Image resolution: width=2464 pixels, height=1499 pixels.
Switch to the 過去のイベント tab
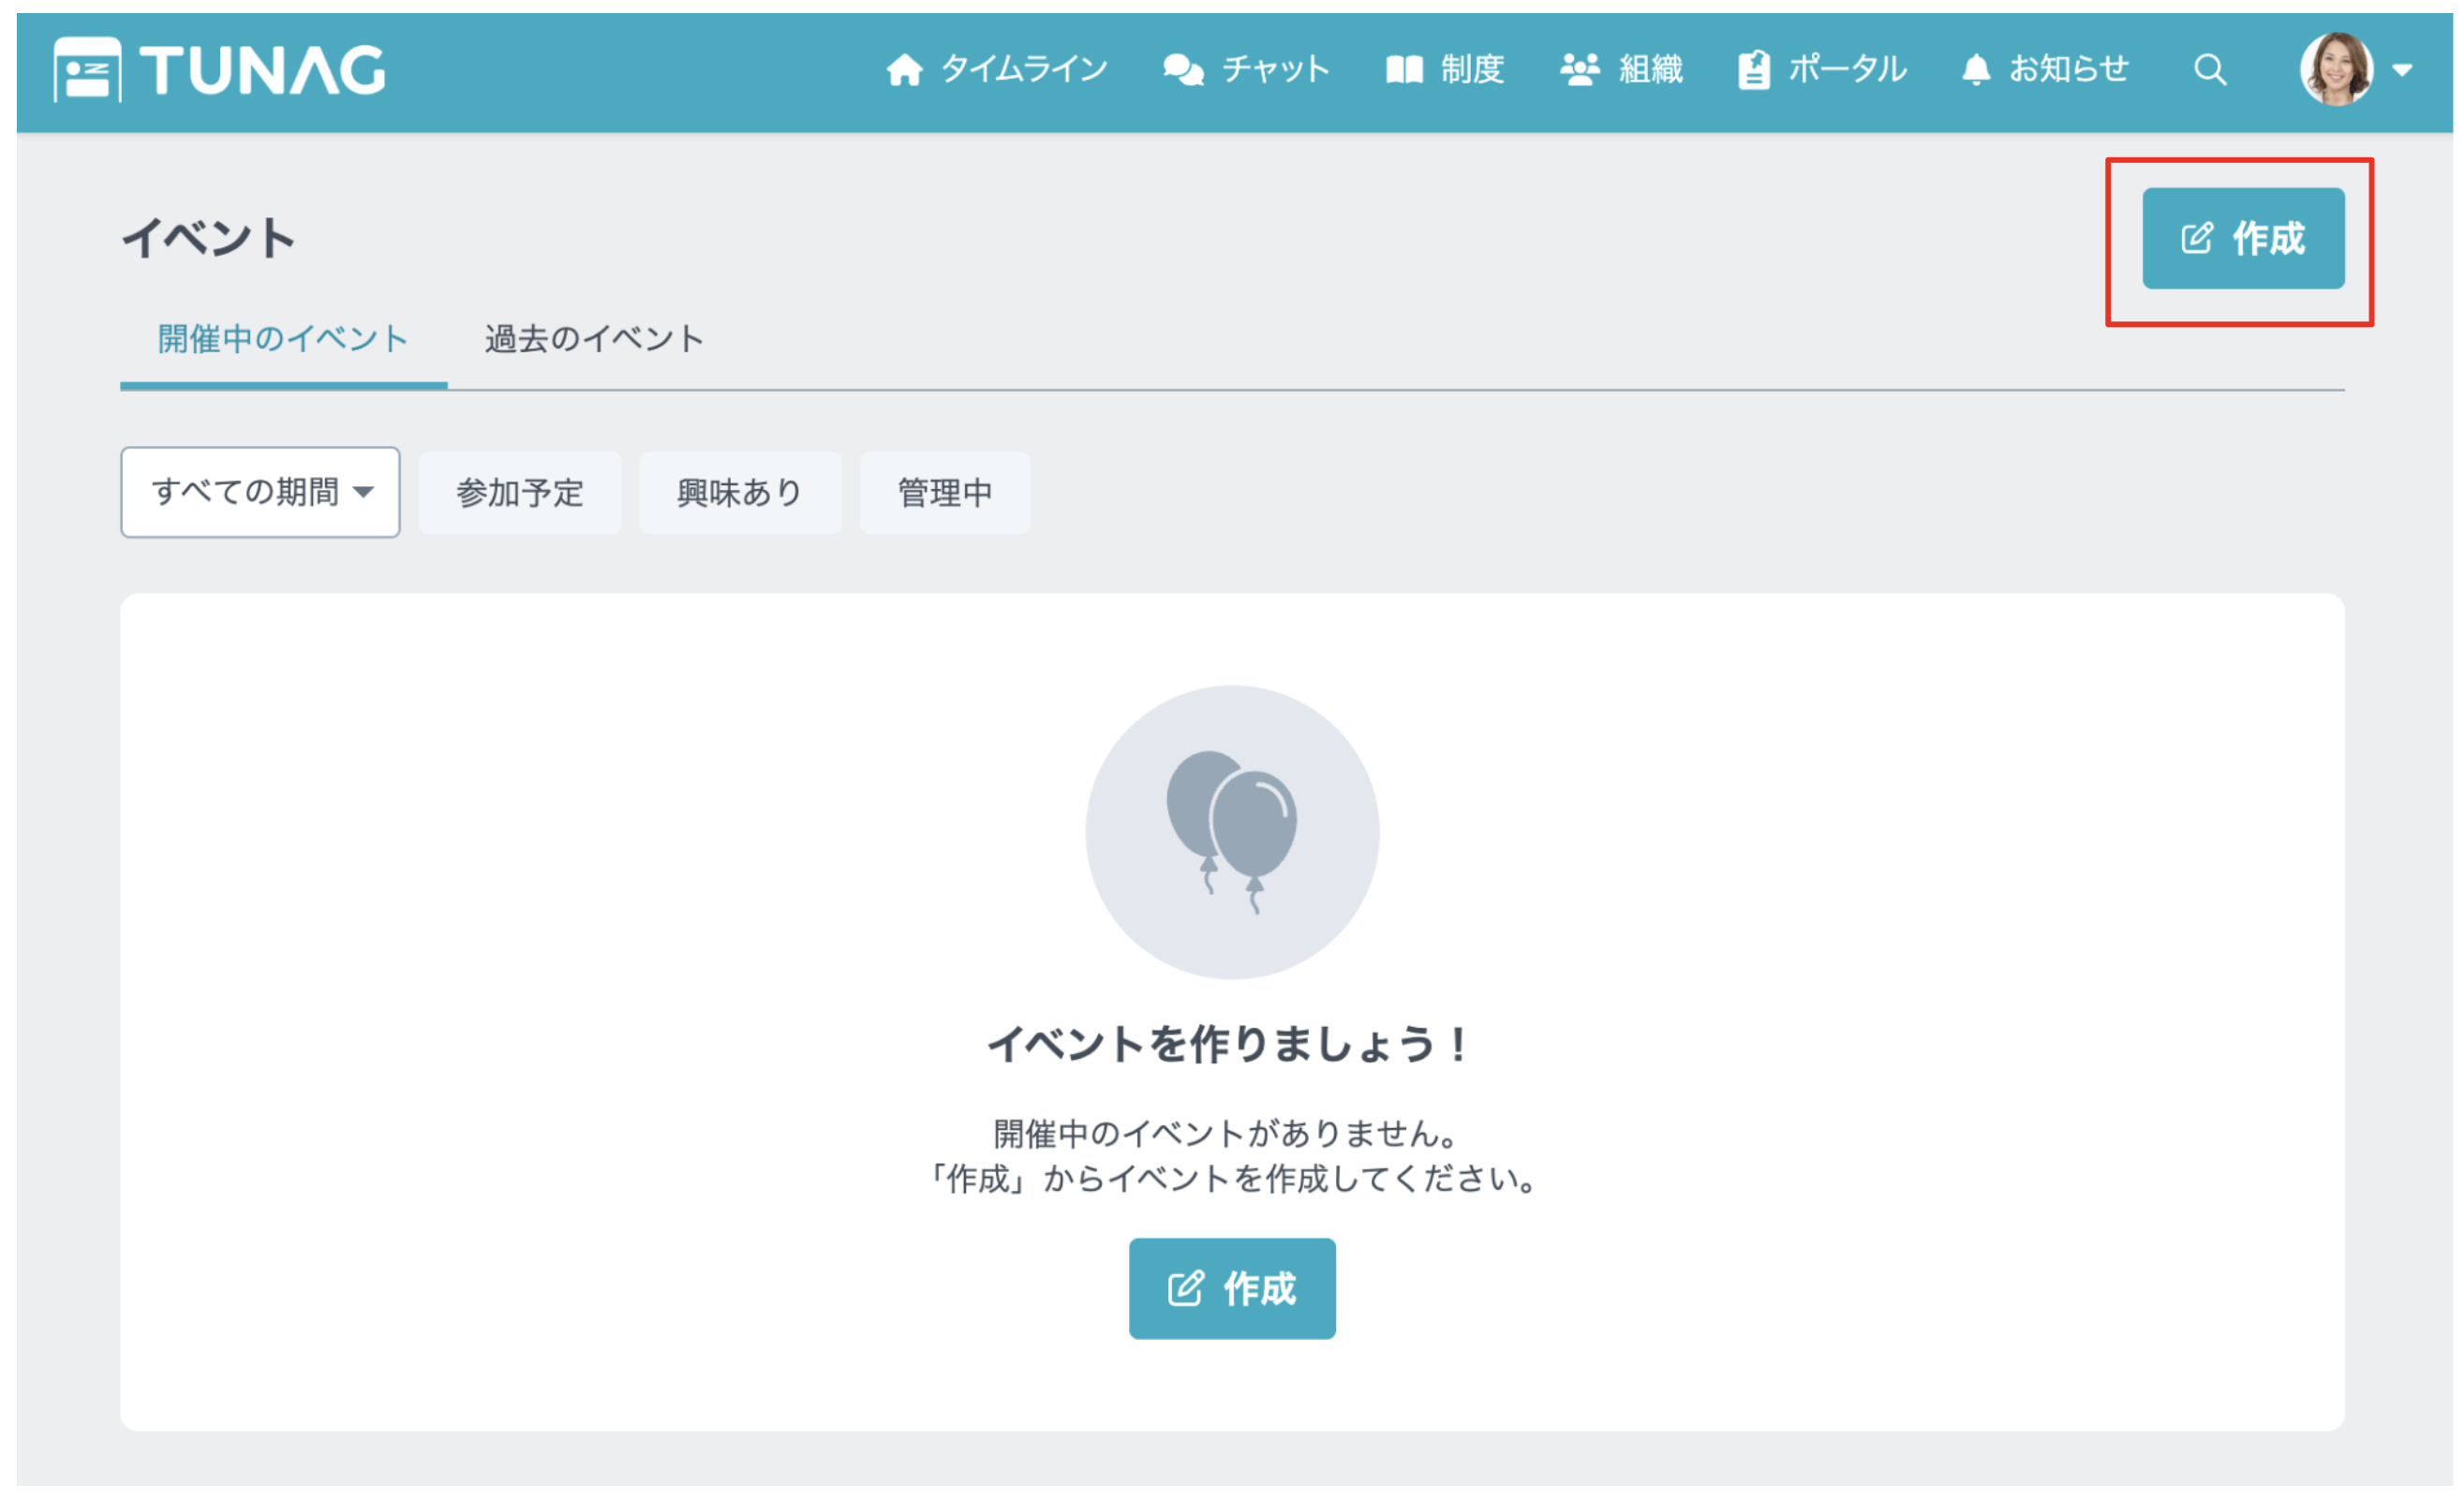coord(594,339)
